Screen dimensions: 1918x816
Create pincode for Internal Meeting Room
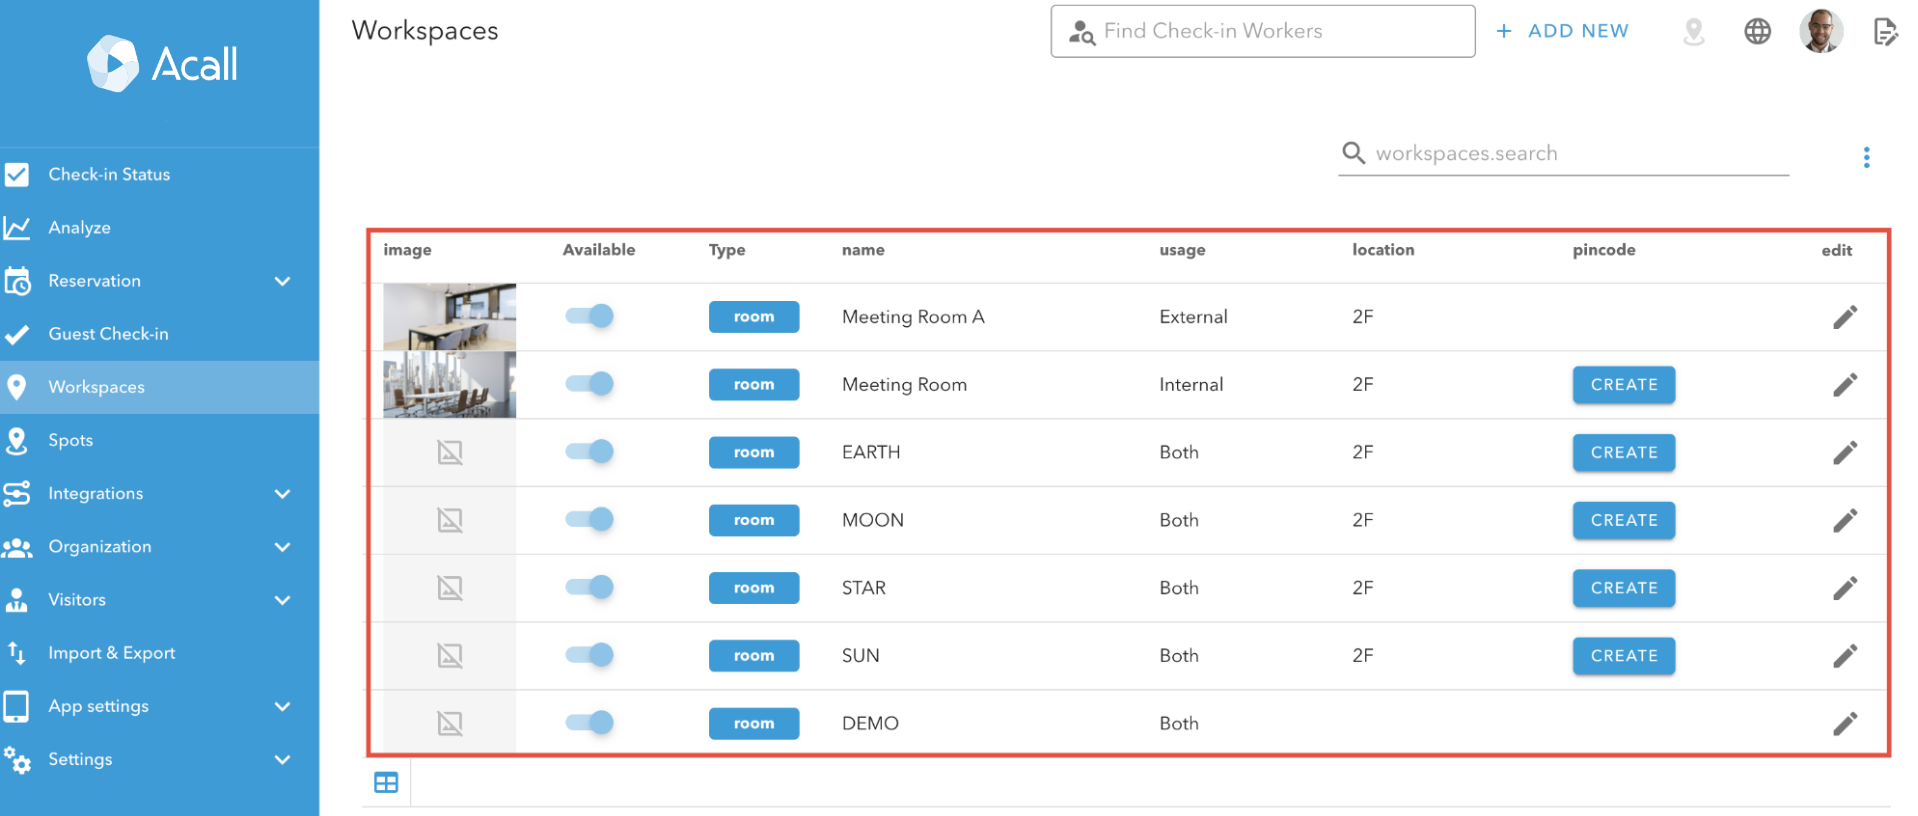(x=1624, y=385)
